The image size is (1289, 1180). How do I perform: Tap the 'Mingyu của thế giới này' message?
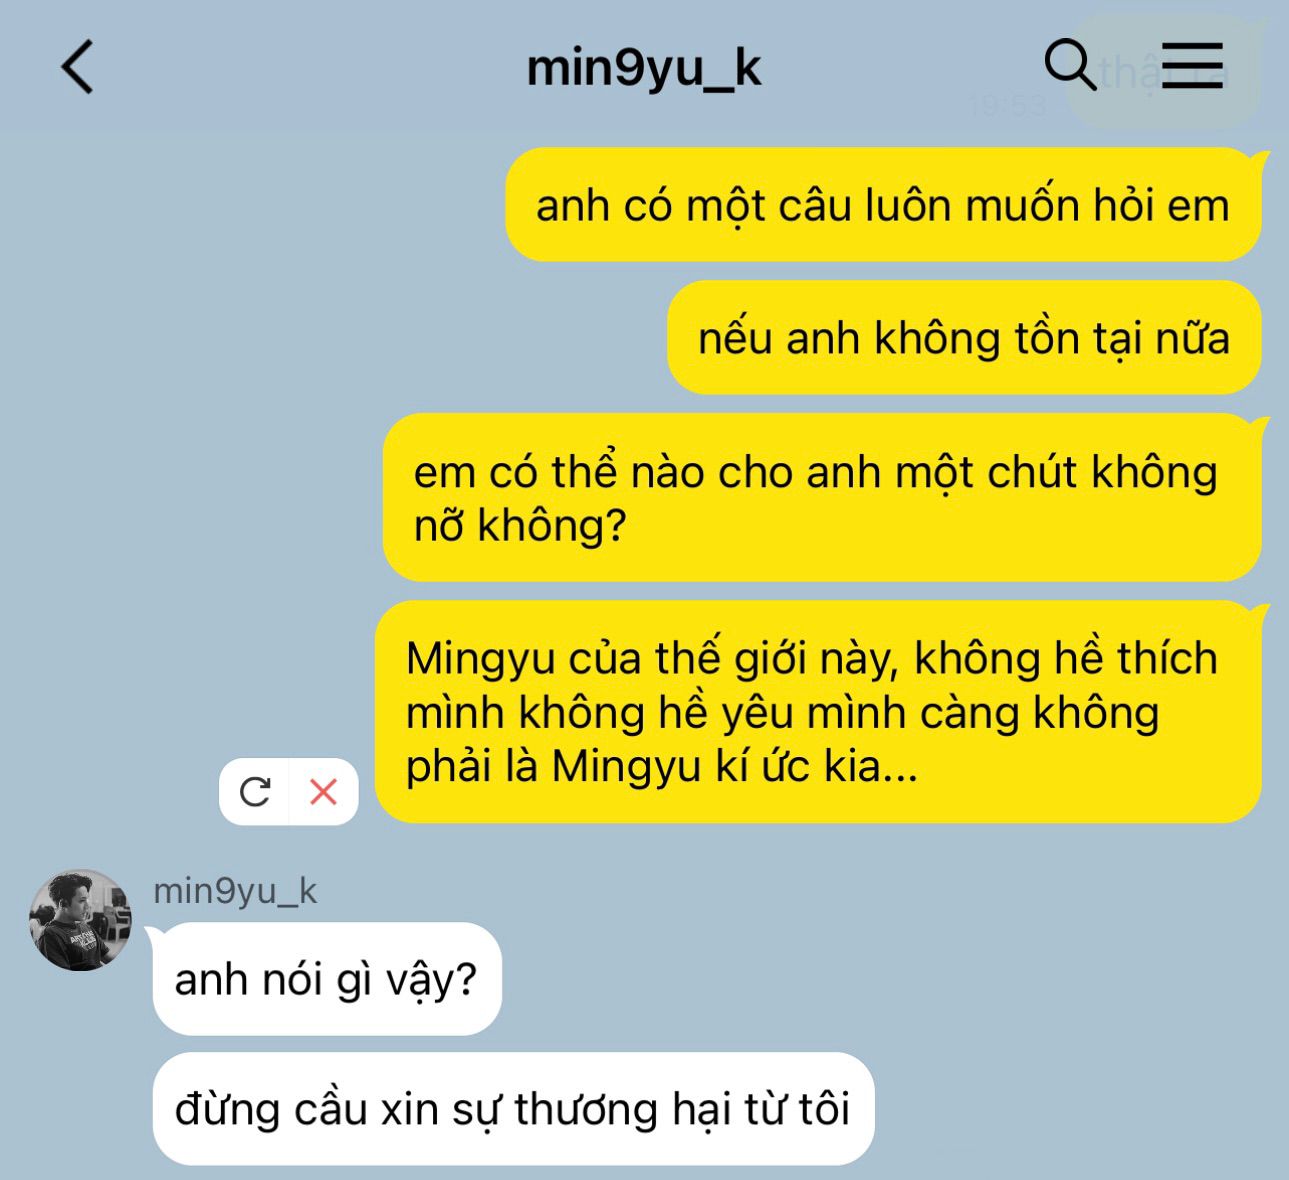[x=818, y=712]
